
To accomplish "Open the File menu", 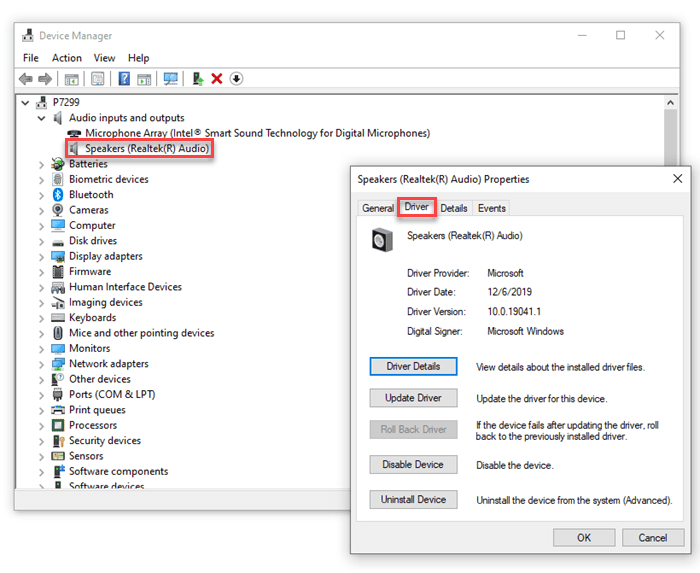I will tap(31, 58).
